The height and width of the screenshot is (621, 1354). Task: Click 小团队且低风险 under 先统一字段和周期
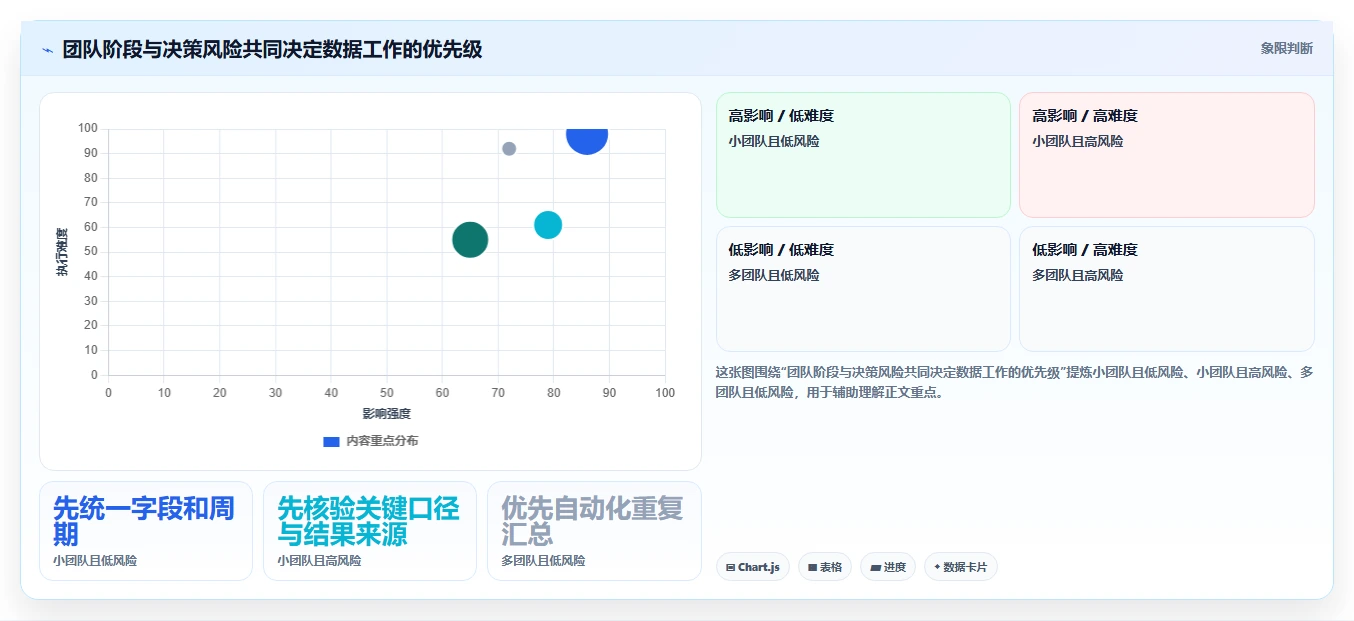(95, 561)
